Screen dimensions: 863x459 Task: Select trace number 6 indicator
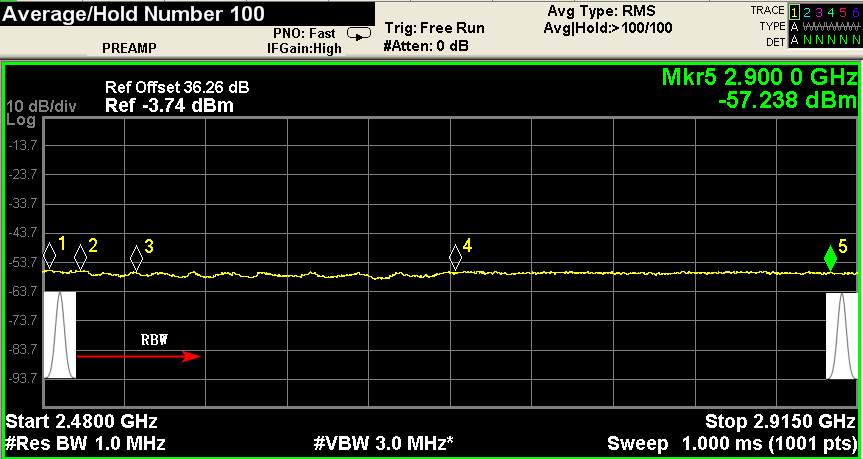tap(855, 12)
